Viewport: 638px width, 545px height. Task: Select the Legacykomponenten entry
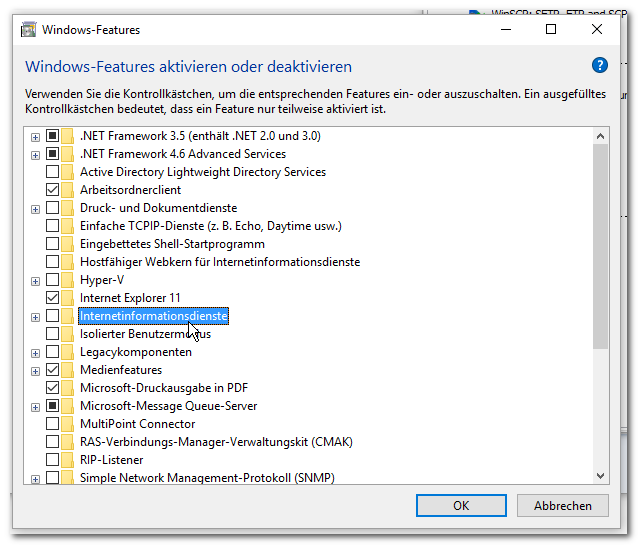tap(135, 352)
